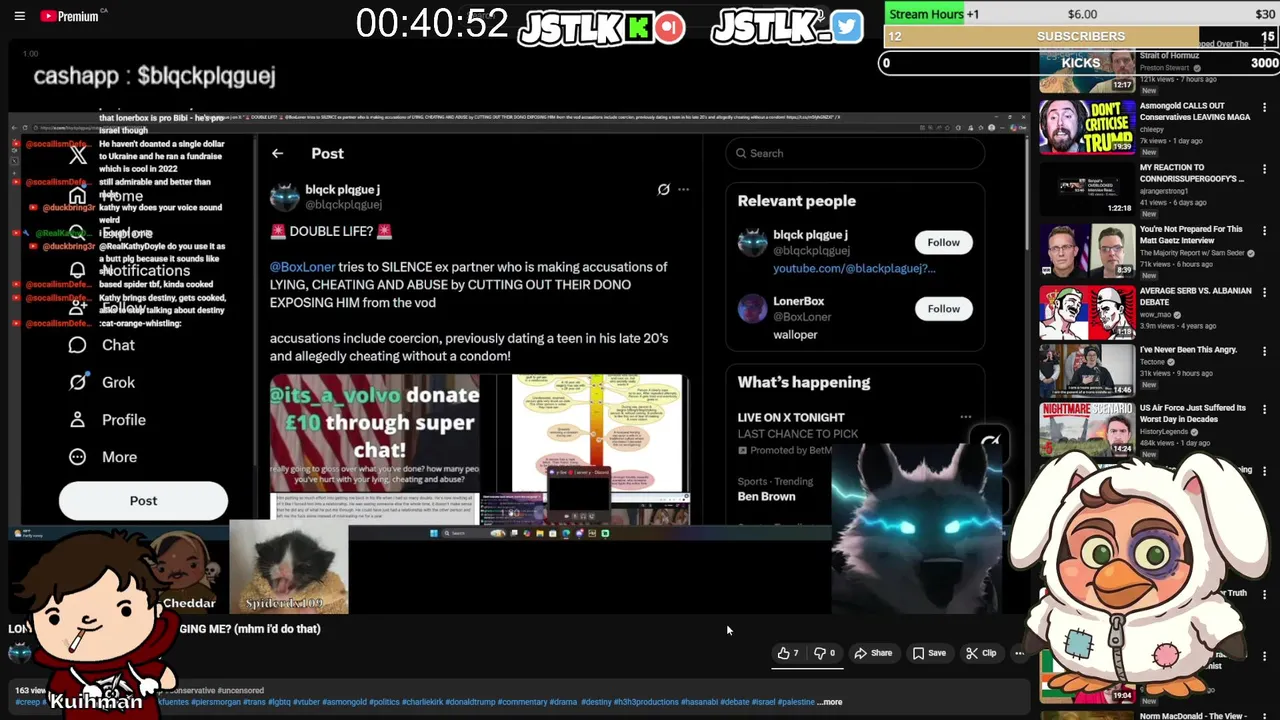Open the 19:04 video thumbnail
Screen dimensions: 1280x720
click(x=1086, y=675)
